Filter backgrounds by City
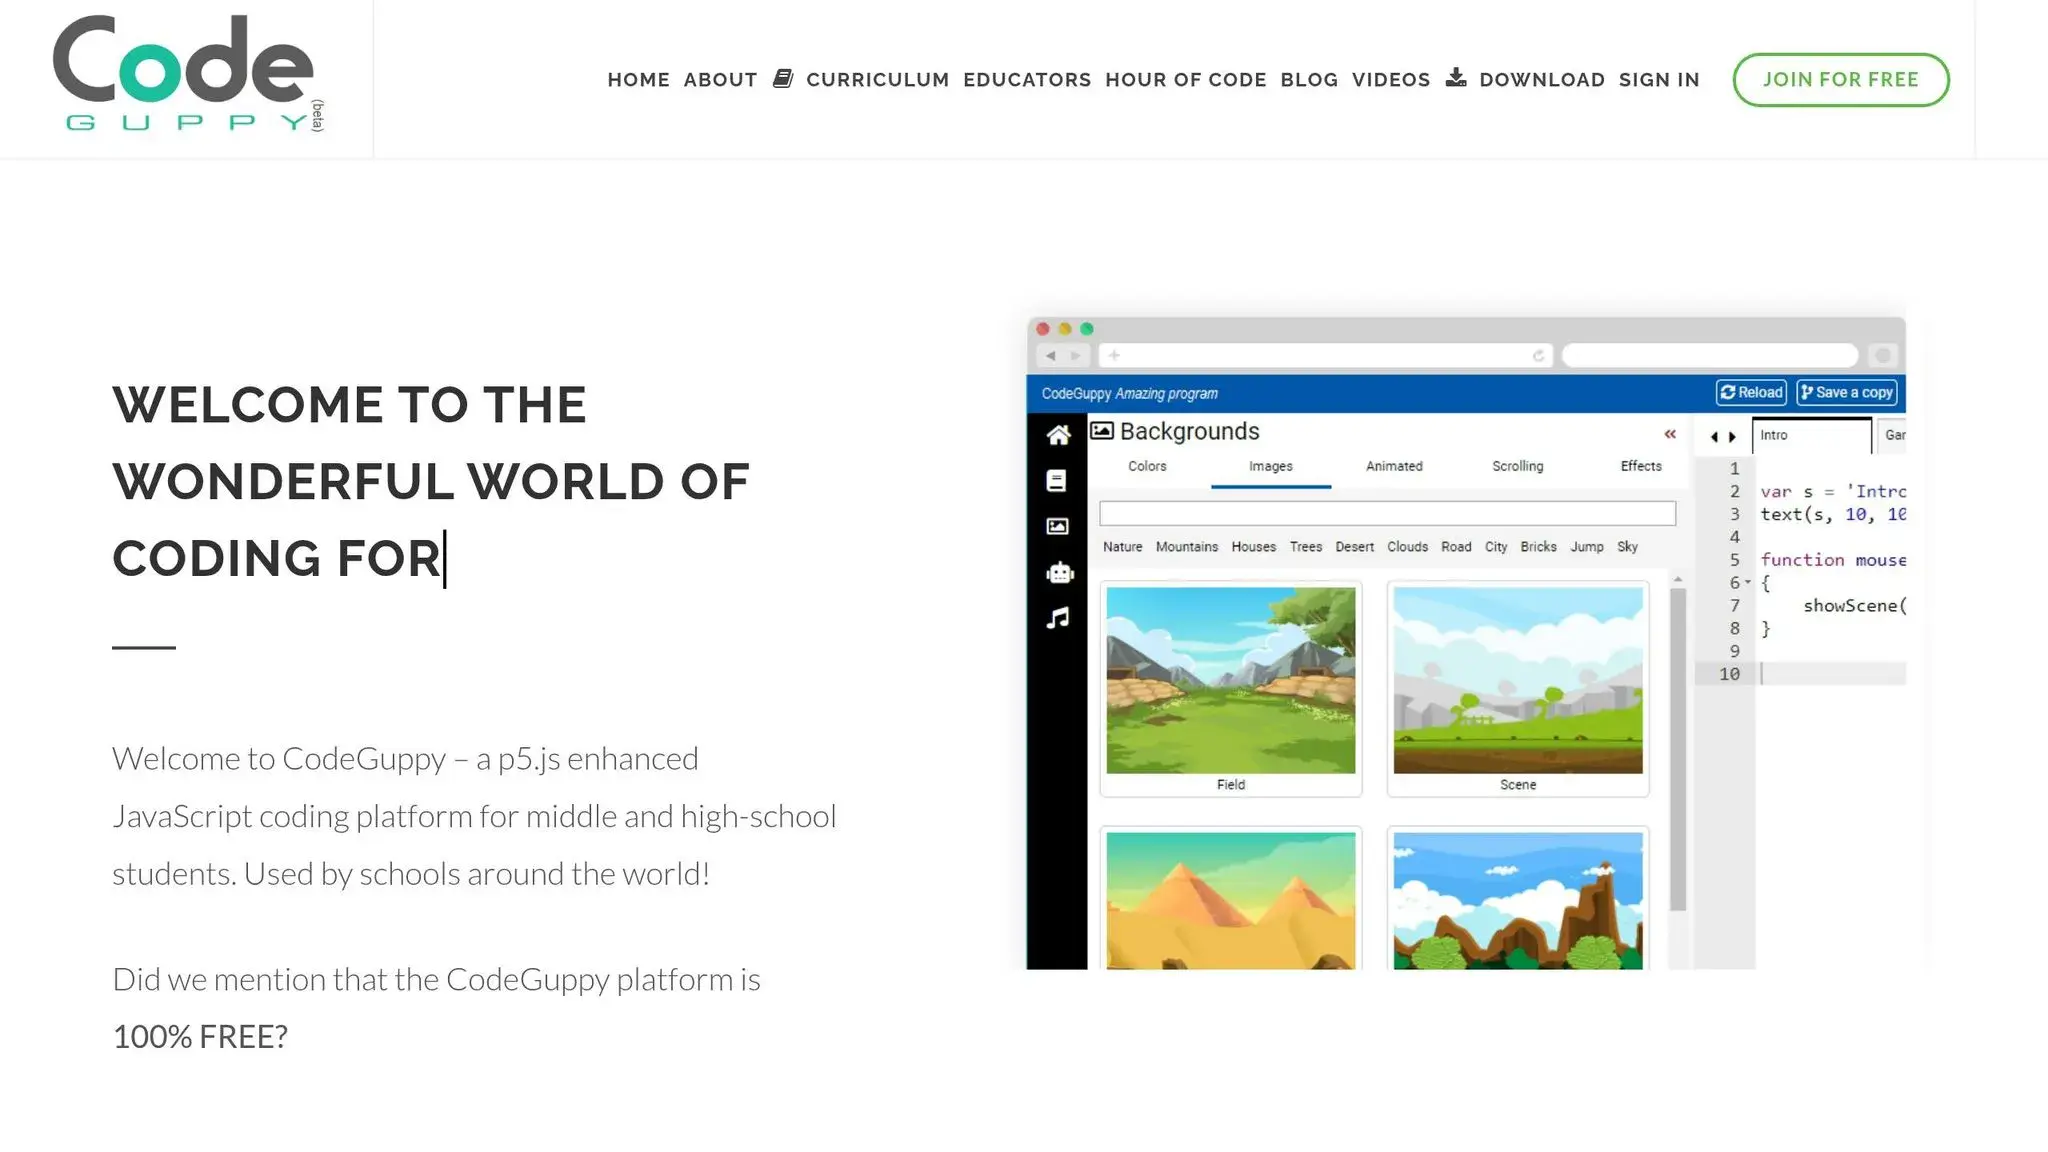The width and height of the screenshot is (2048, 1152). coord(1496,547)
